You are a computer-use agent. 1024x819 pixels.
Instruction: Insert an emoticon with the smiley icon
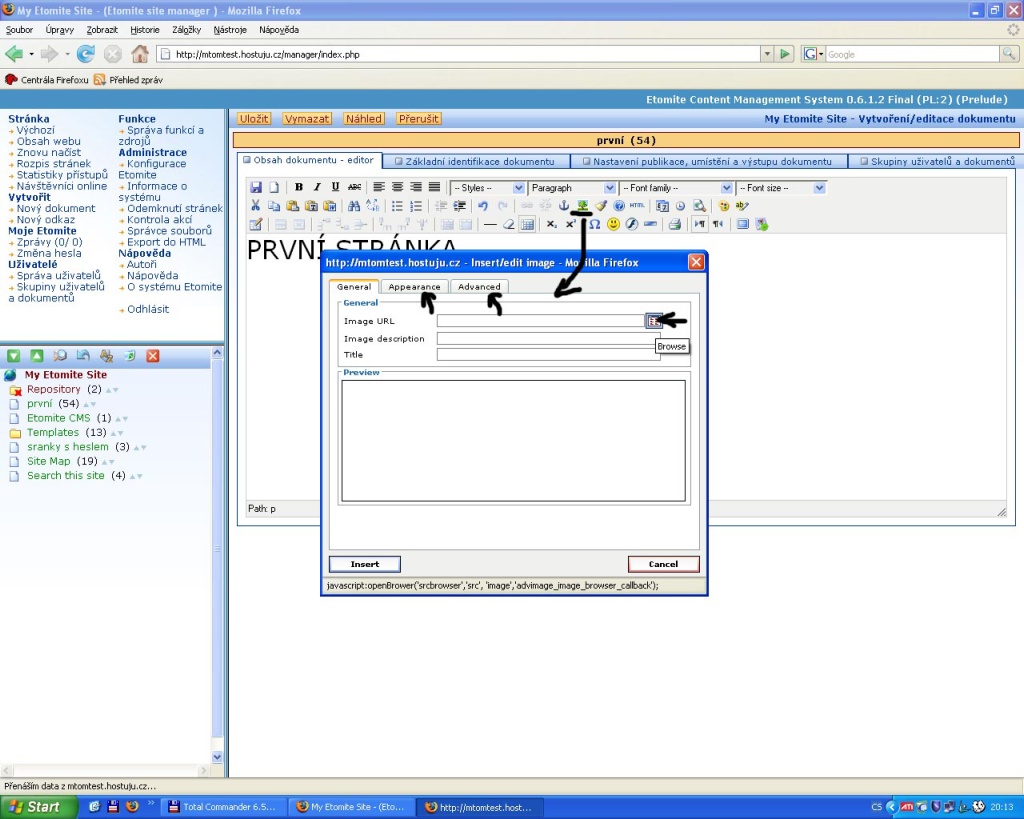pyautogui.click(x=613, y=224)
